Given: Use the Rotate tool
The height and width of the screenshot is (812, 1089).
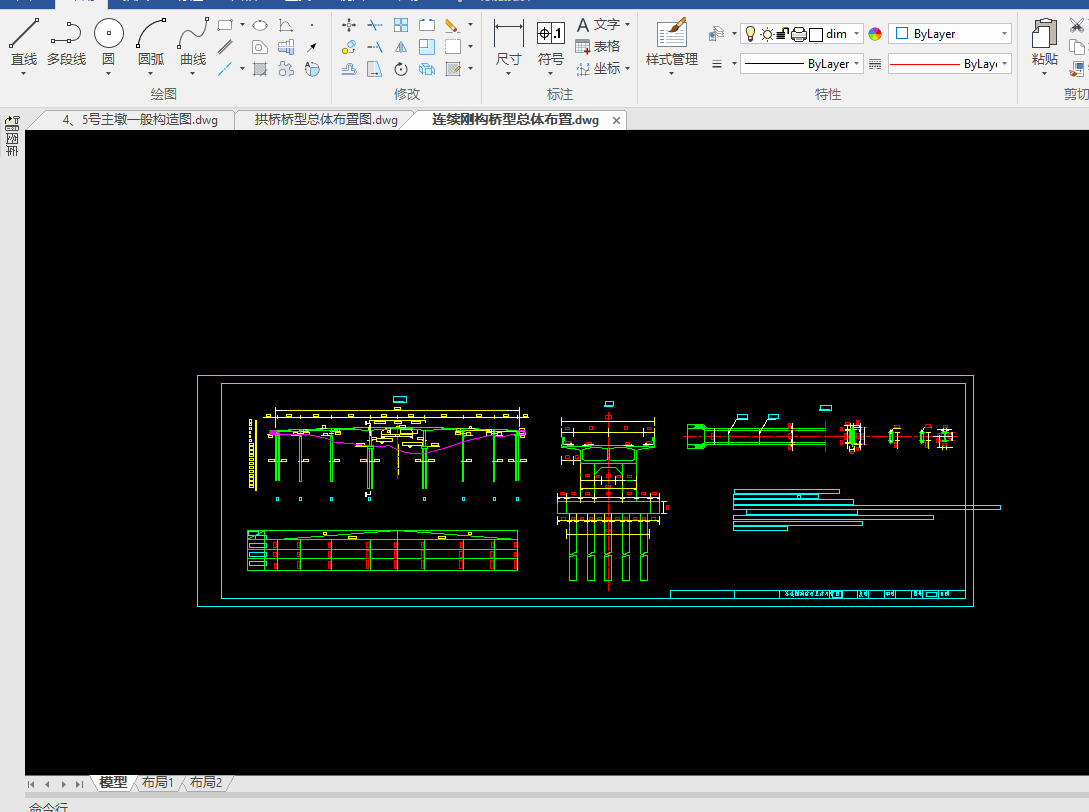Looking at the screenshot, I should pyautogui.click(x=401, y=69).
